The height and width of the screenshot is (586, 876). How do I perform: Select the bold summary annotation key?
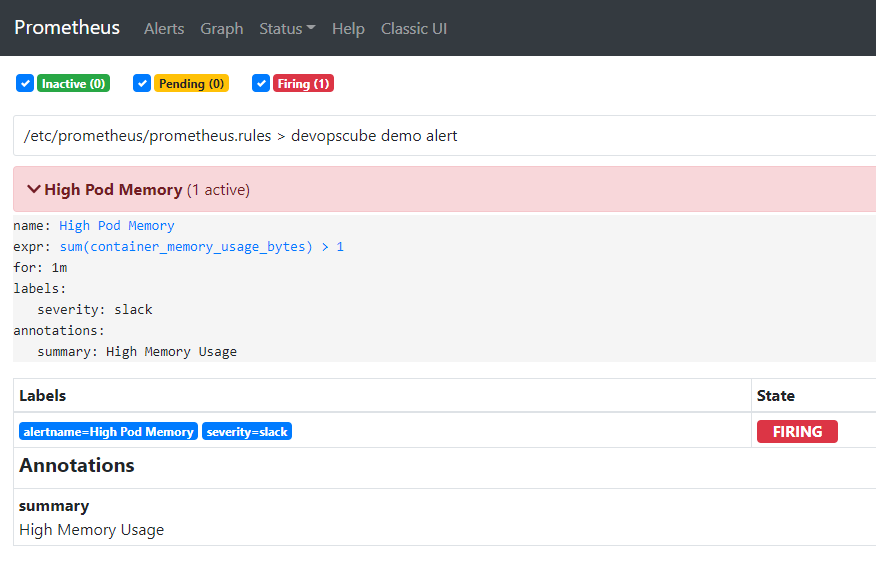tap(54, 506)
